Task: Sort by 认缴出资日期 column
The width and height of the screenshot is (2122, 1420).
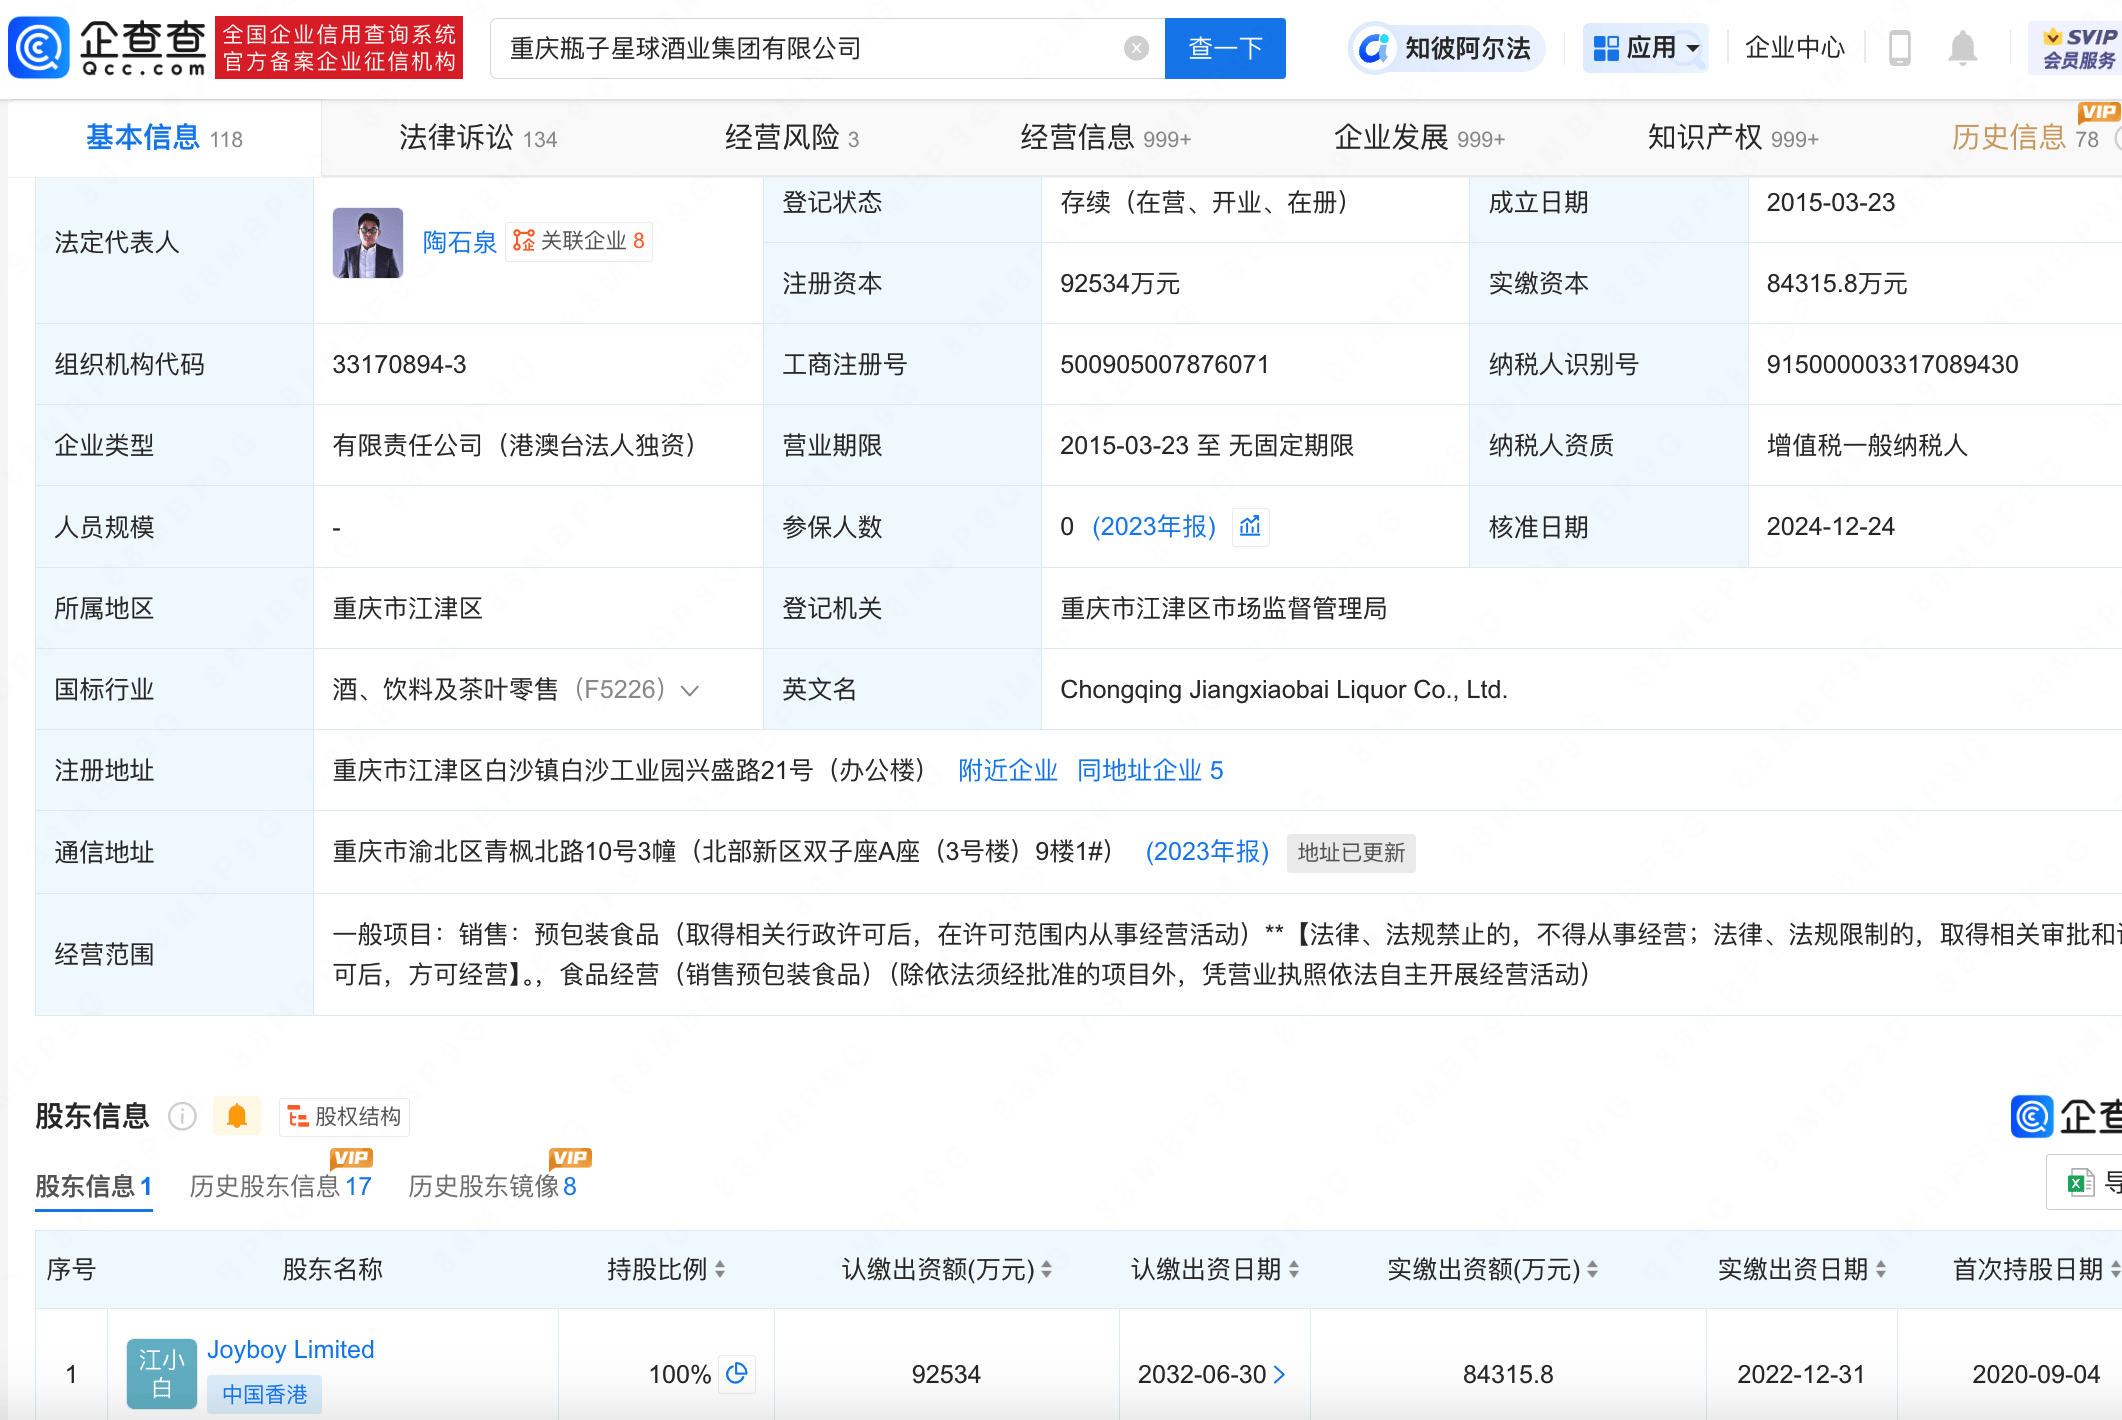Action: (x=1293, y=1269)
